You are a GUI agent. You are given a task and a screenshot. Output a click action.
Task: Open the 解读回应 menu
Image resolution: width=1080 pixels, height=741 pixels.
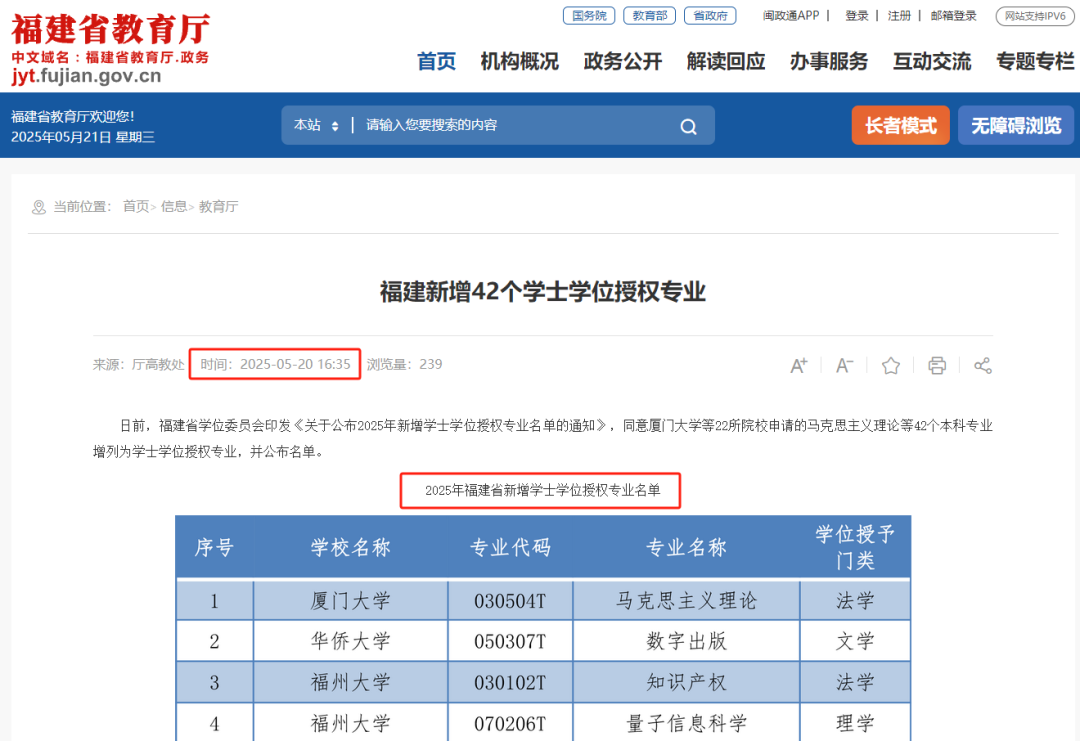point(726,61)
